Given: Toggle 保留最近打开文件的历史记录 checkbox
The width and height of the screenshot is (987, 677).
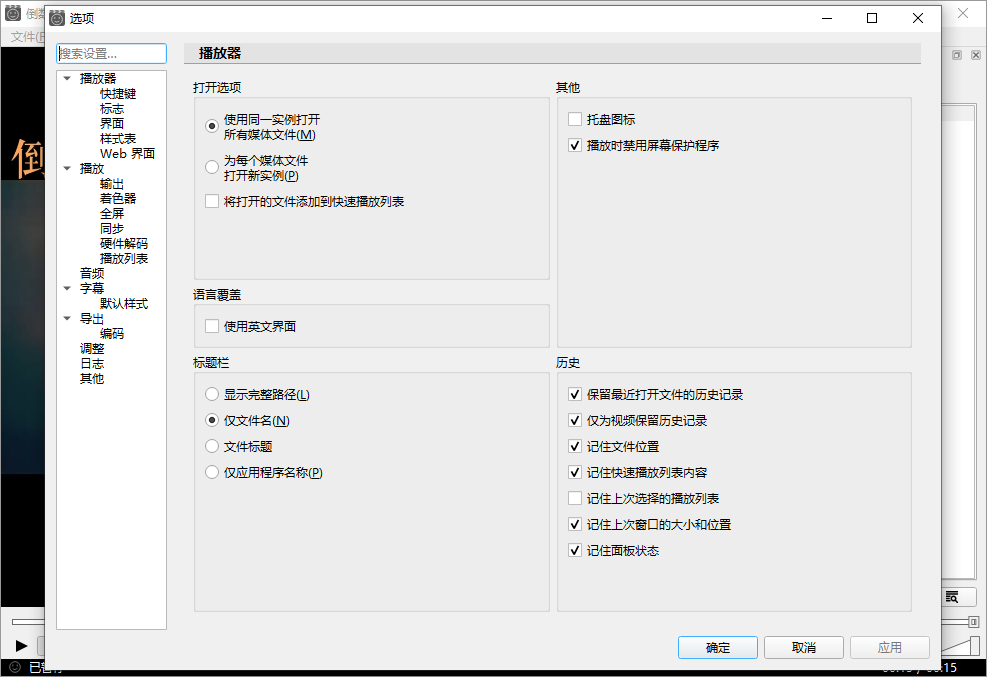Looking at the screenshot, I should [x=575, y=394].
